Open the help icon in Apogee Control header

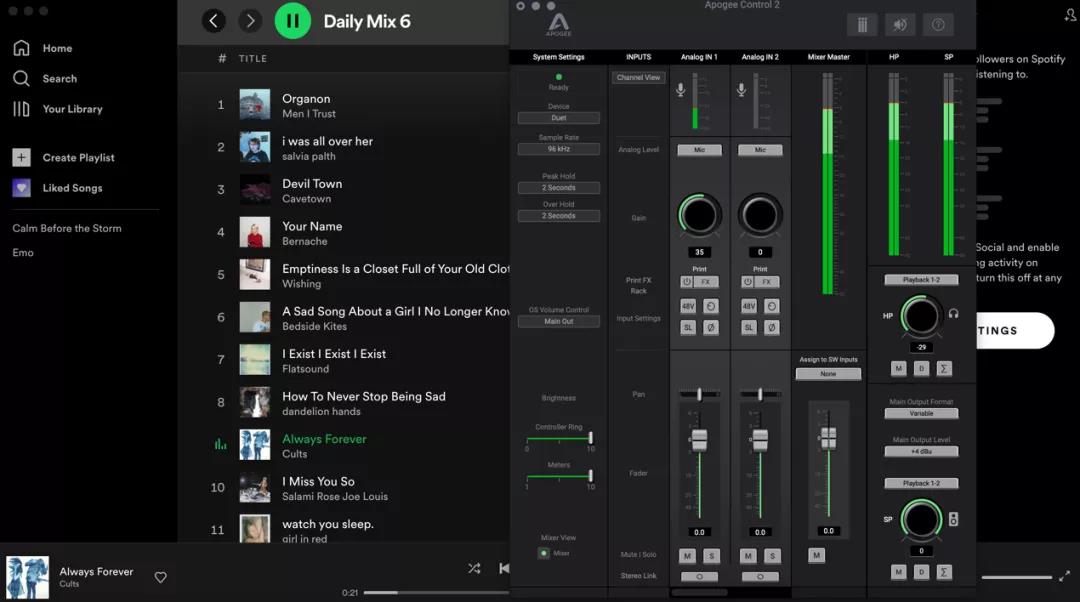point(938,25)
